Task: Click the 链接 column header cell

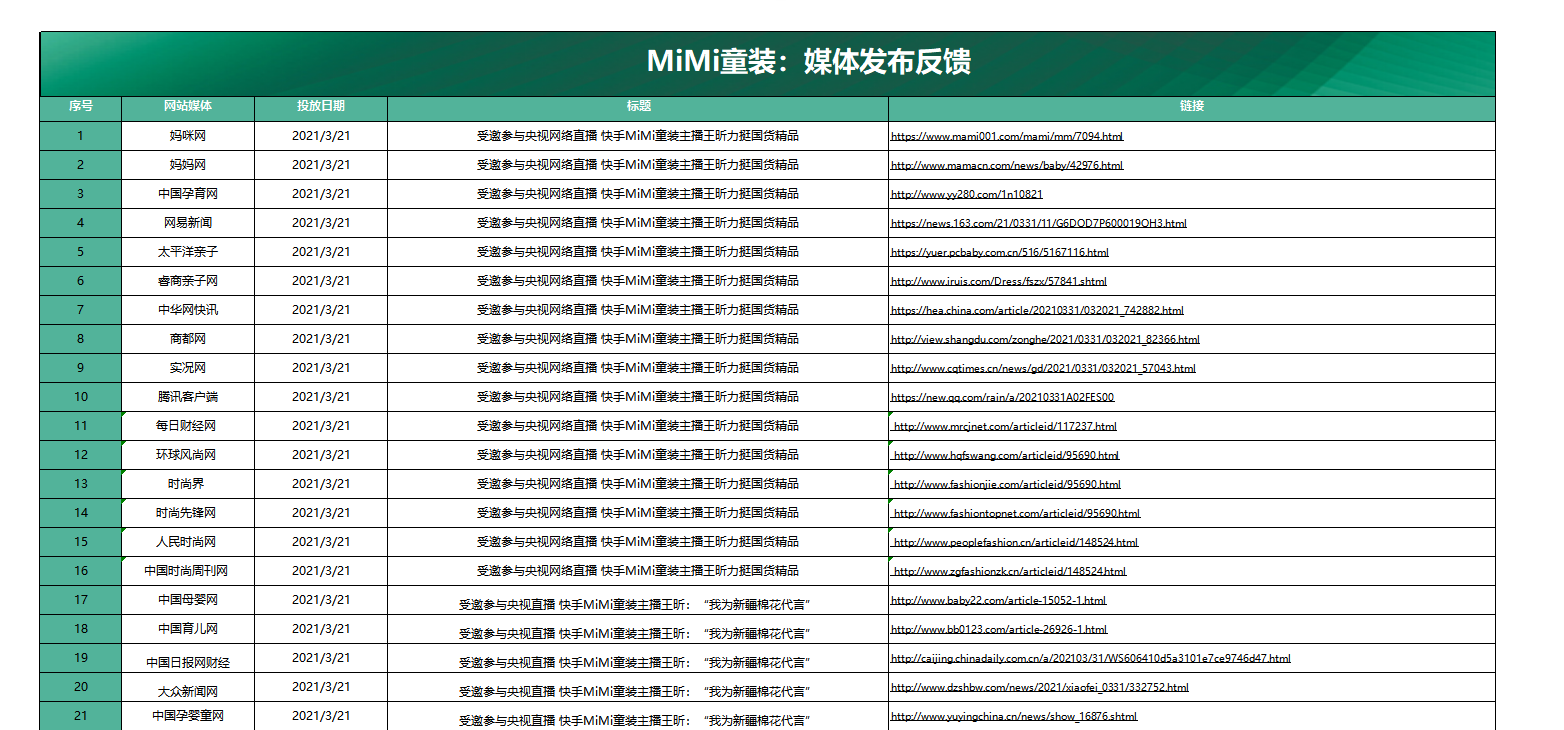Action: 1191,106
